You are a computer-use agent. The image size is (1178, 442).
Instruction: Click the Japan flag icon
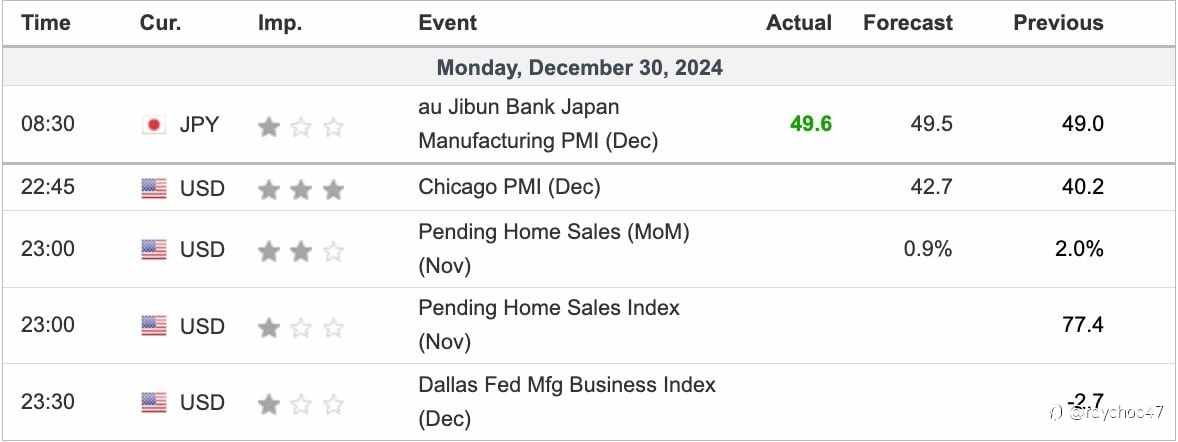(154, 125)
